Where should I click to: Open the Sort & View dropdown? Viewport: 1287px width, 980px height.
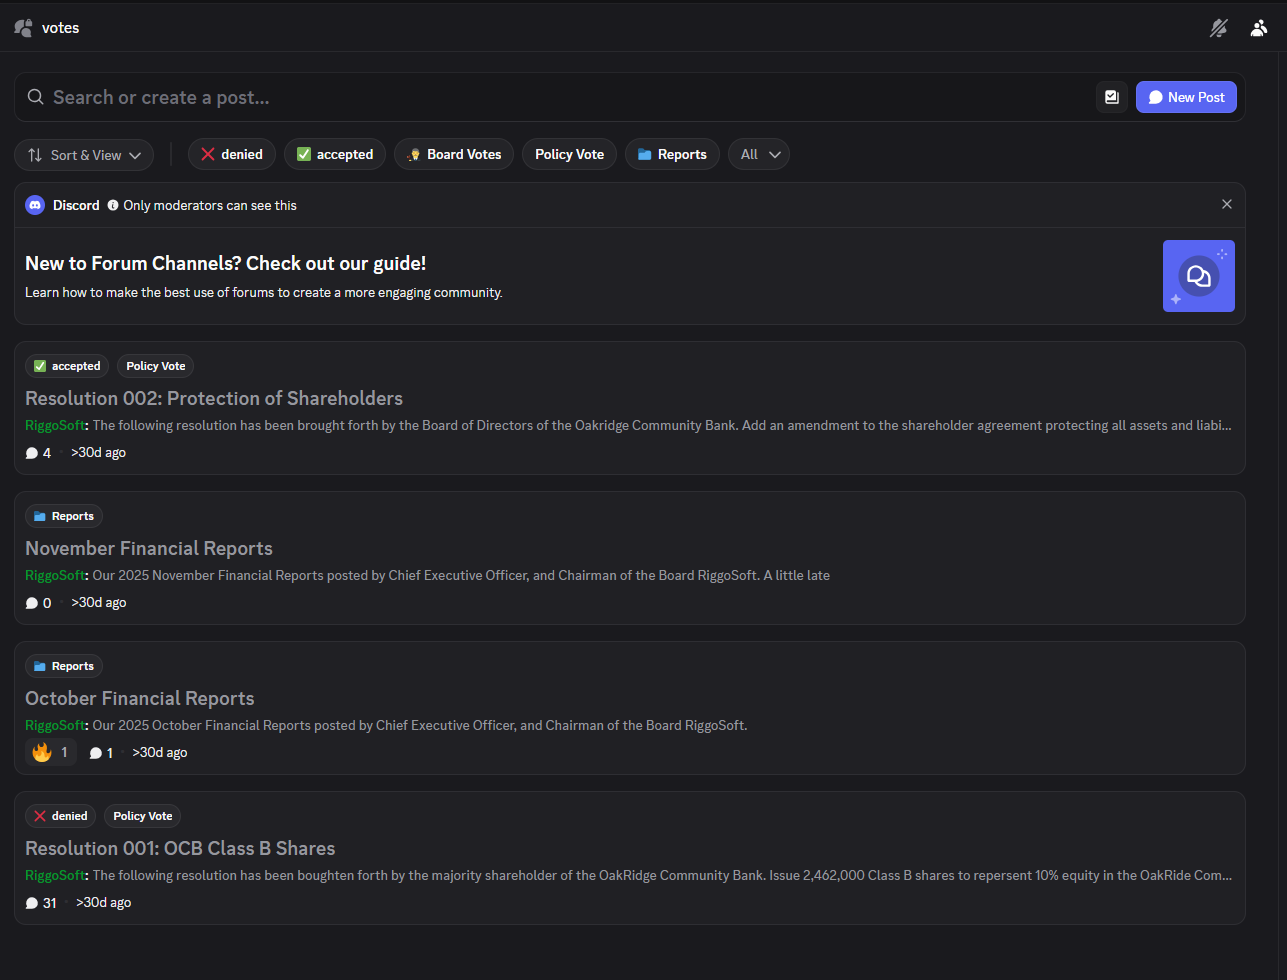point(84,155)
